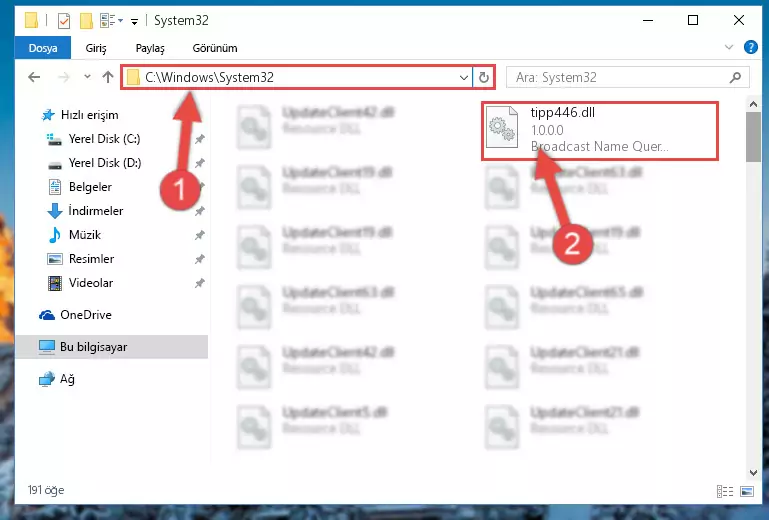Image resolution: width=769 pixels, height=520 pixels.
Task: Open the Görünüm ribbon tab
Action: [x=215, y=48]
